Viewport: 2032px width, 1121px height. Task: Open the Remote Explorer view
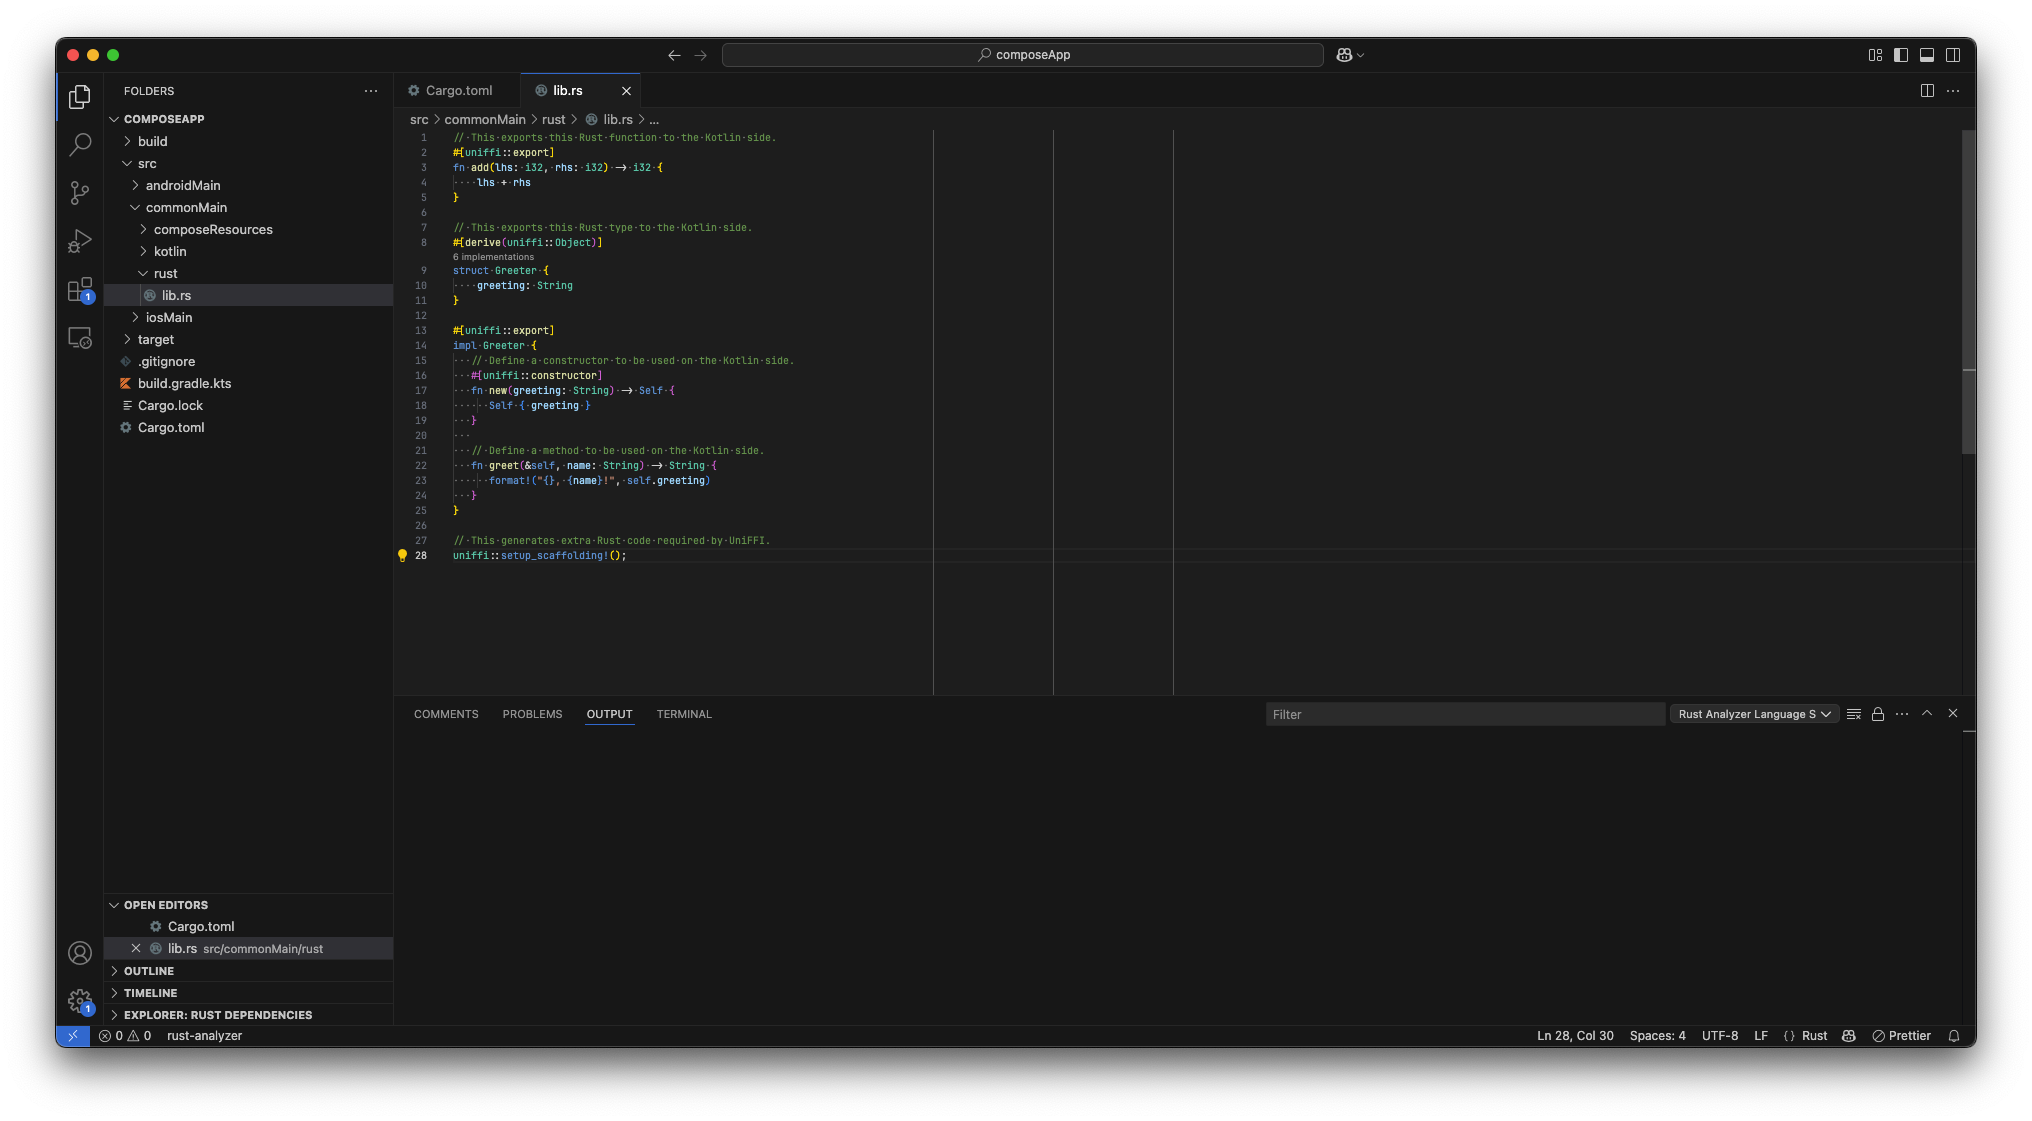click(80, 338)
